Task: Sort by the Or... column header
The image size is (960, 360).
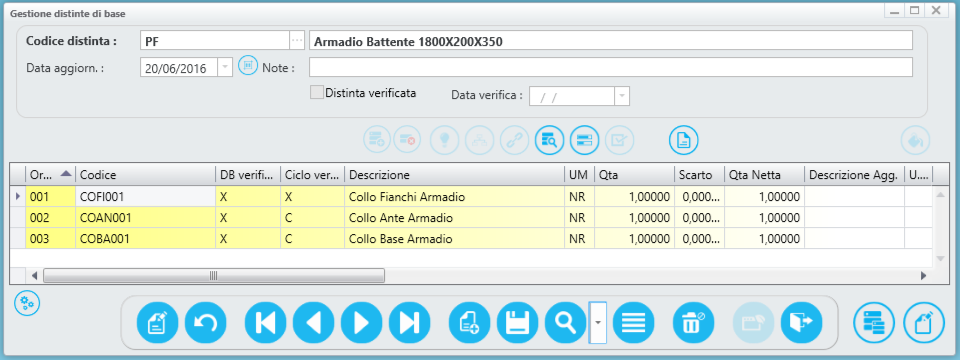Action: click(50, 174)
